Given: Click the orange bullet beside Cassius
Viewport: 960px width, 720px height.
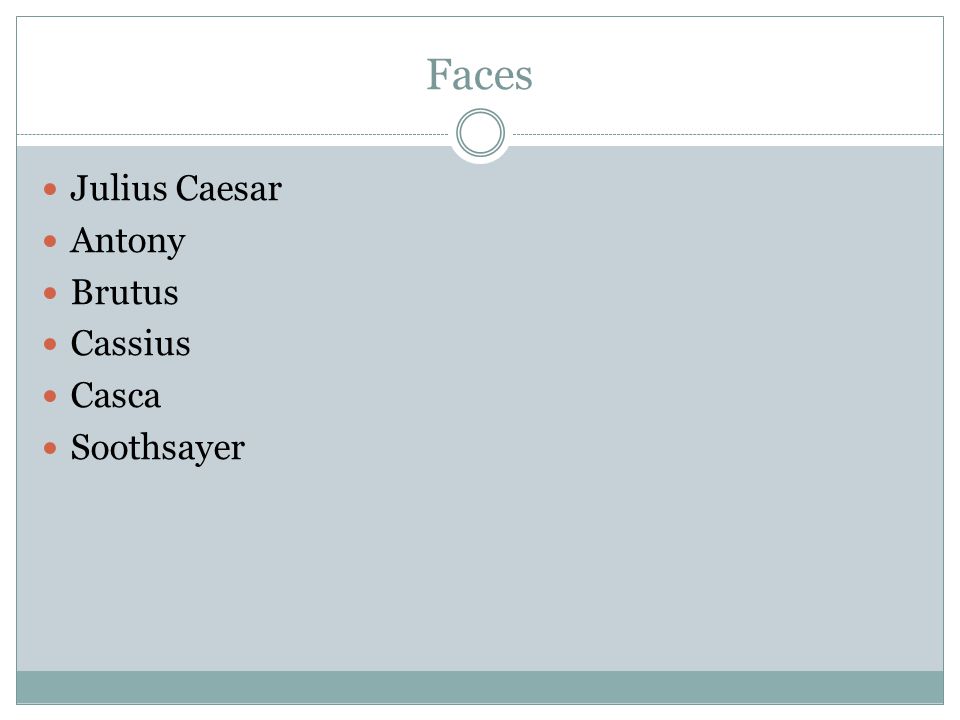Looking at the screenshot, I should pos(50,345).
